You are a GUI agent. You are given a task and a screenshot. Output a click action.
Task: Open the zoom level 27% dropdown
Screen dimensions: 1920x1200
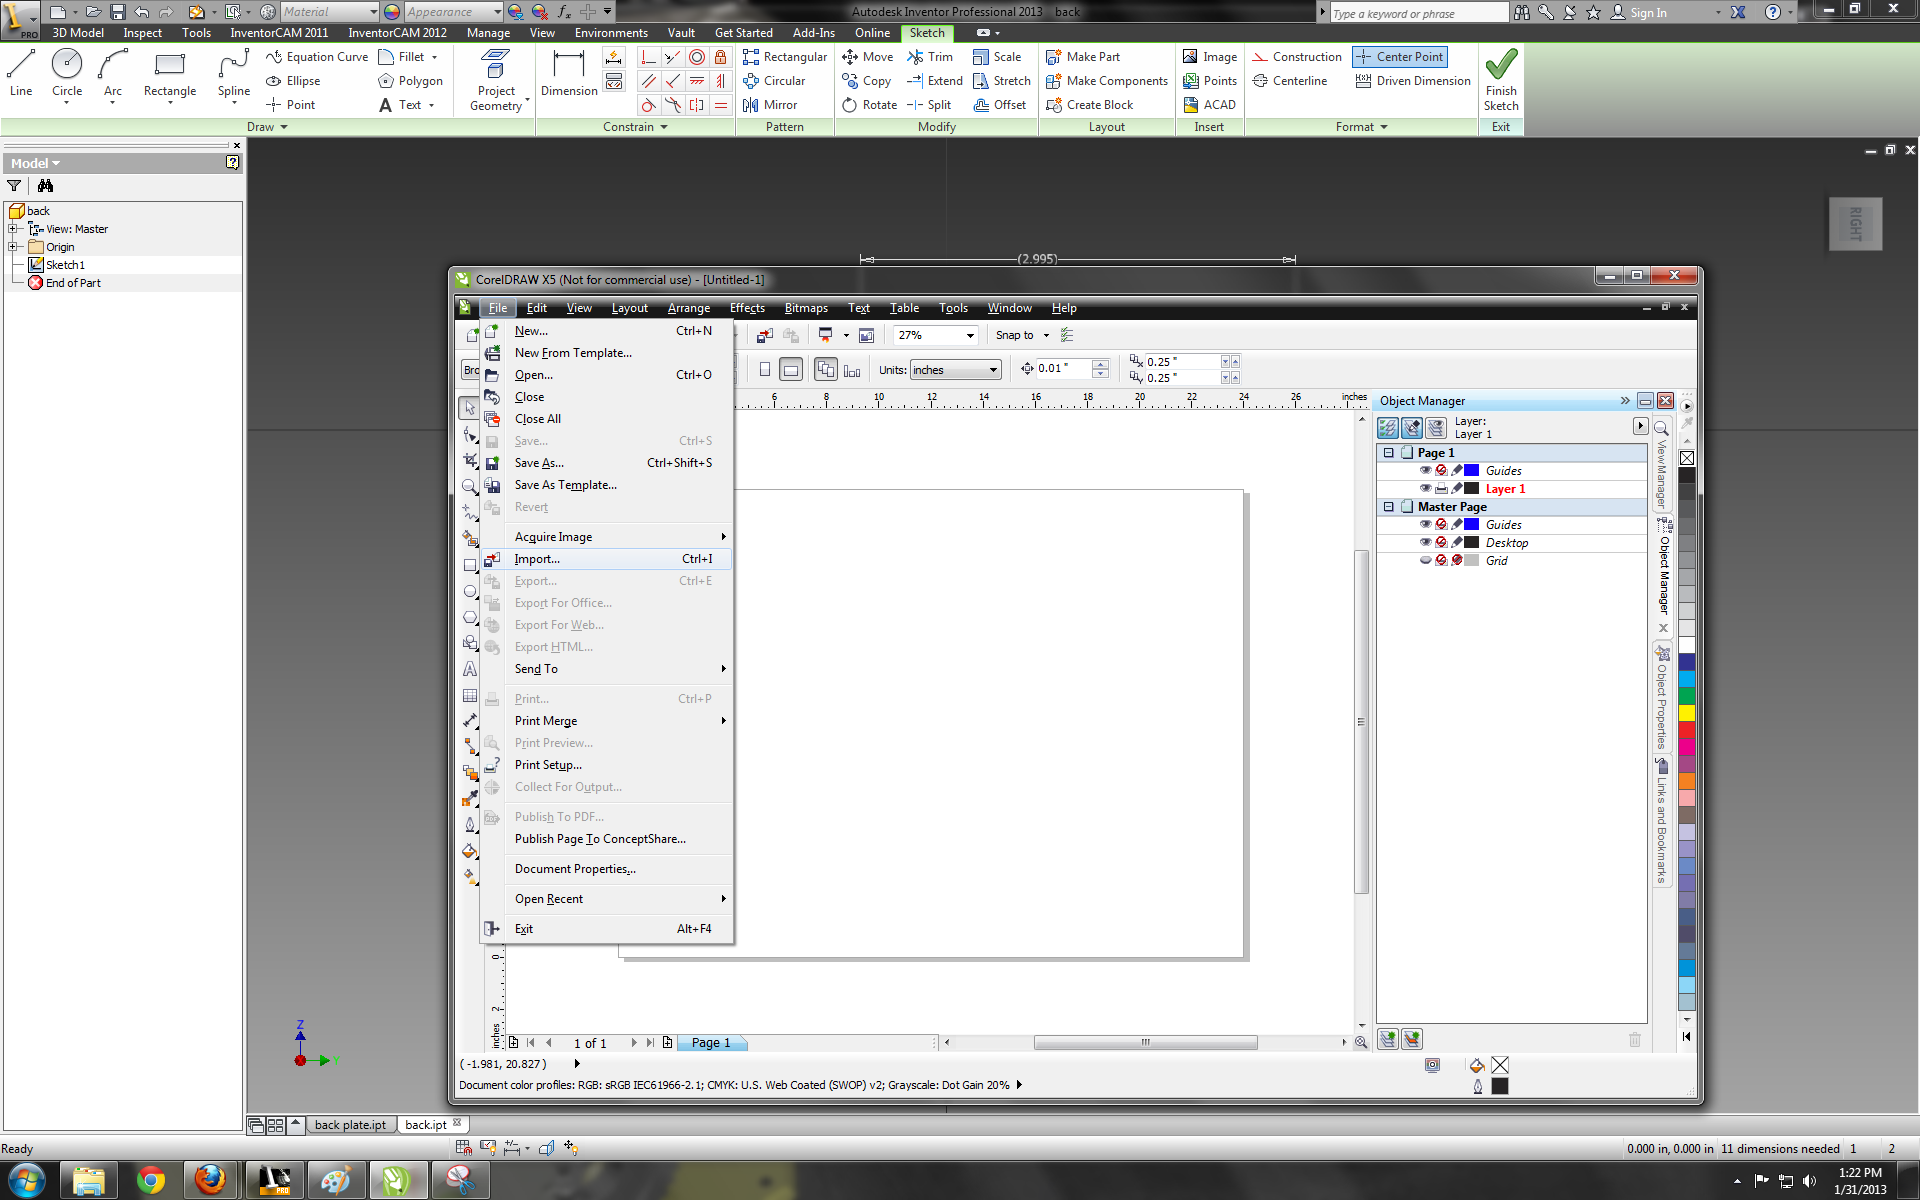pos(970,336)
